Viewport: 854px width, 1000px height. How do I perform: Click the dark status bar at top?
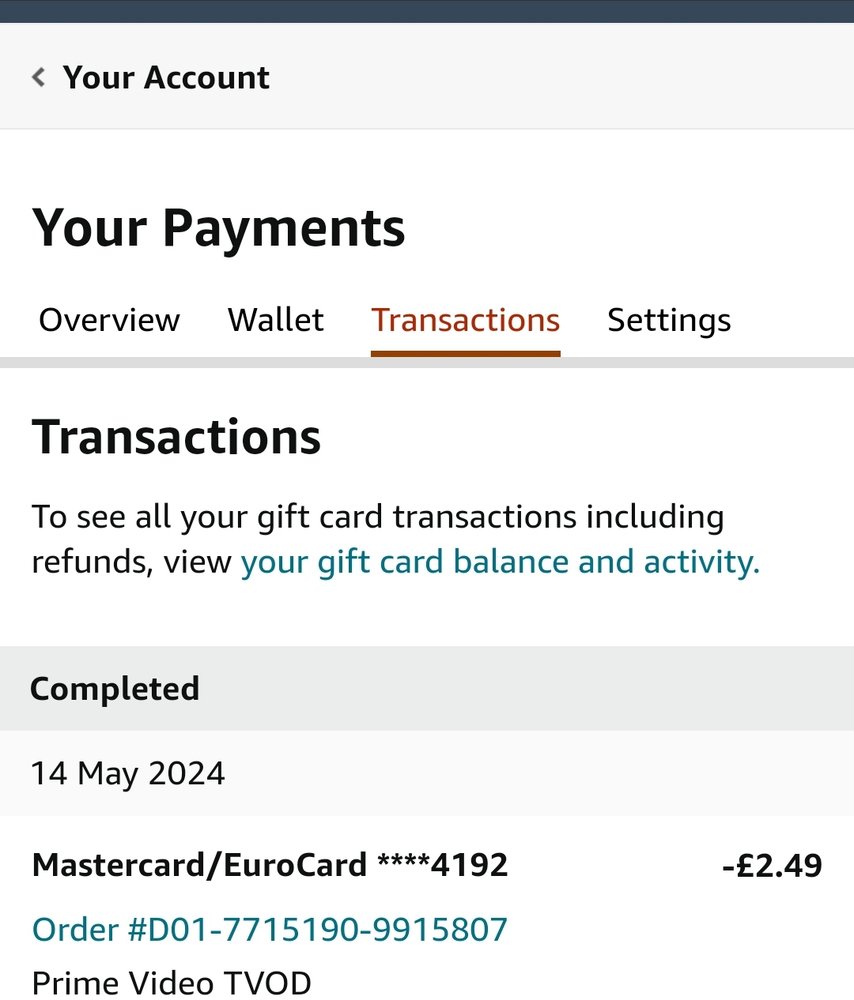427,11
